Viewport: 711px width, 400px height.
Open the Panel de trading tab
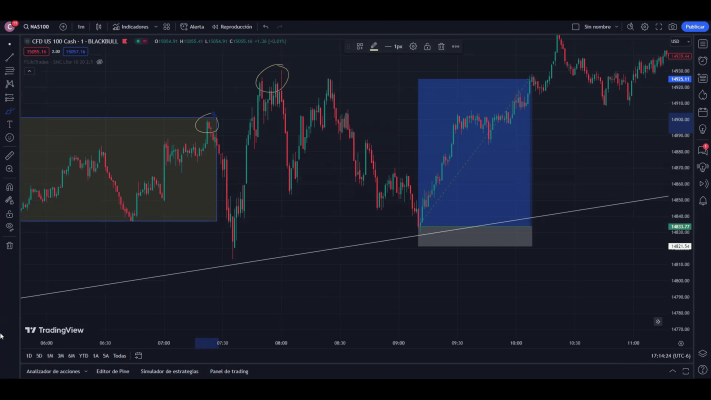[x=229, y=371]
